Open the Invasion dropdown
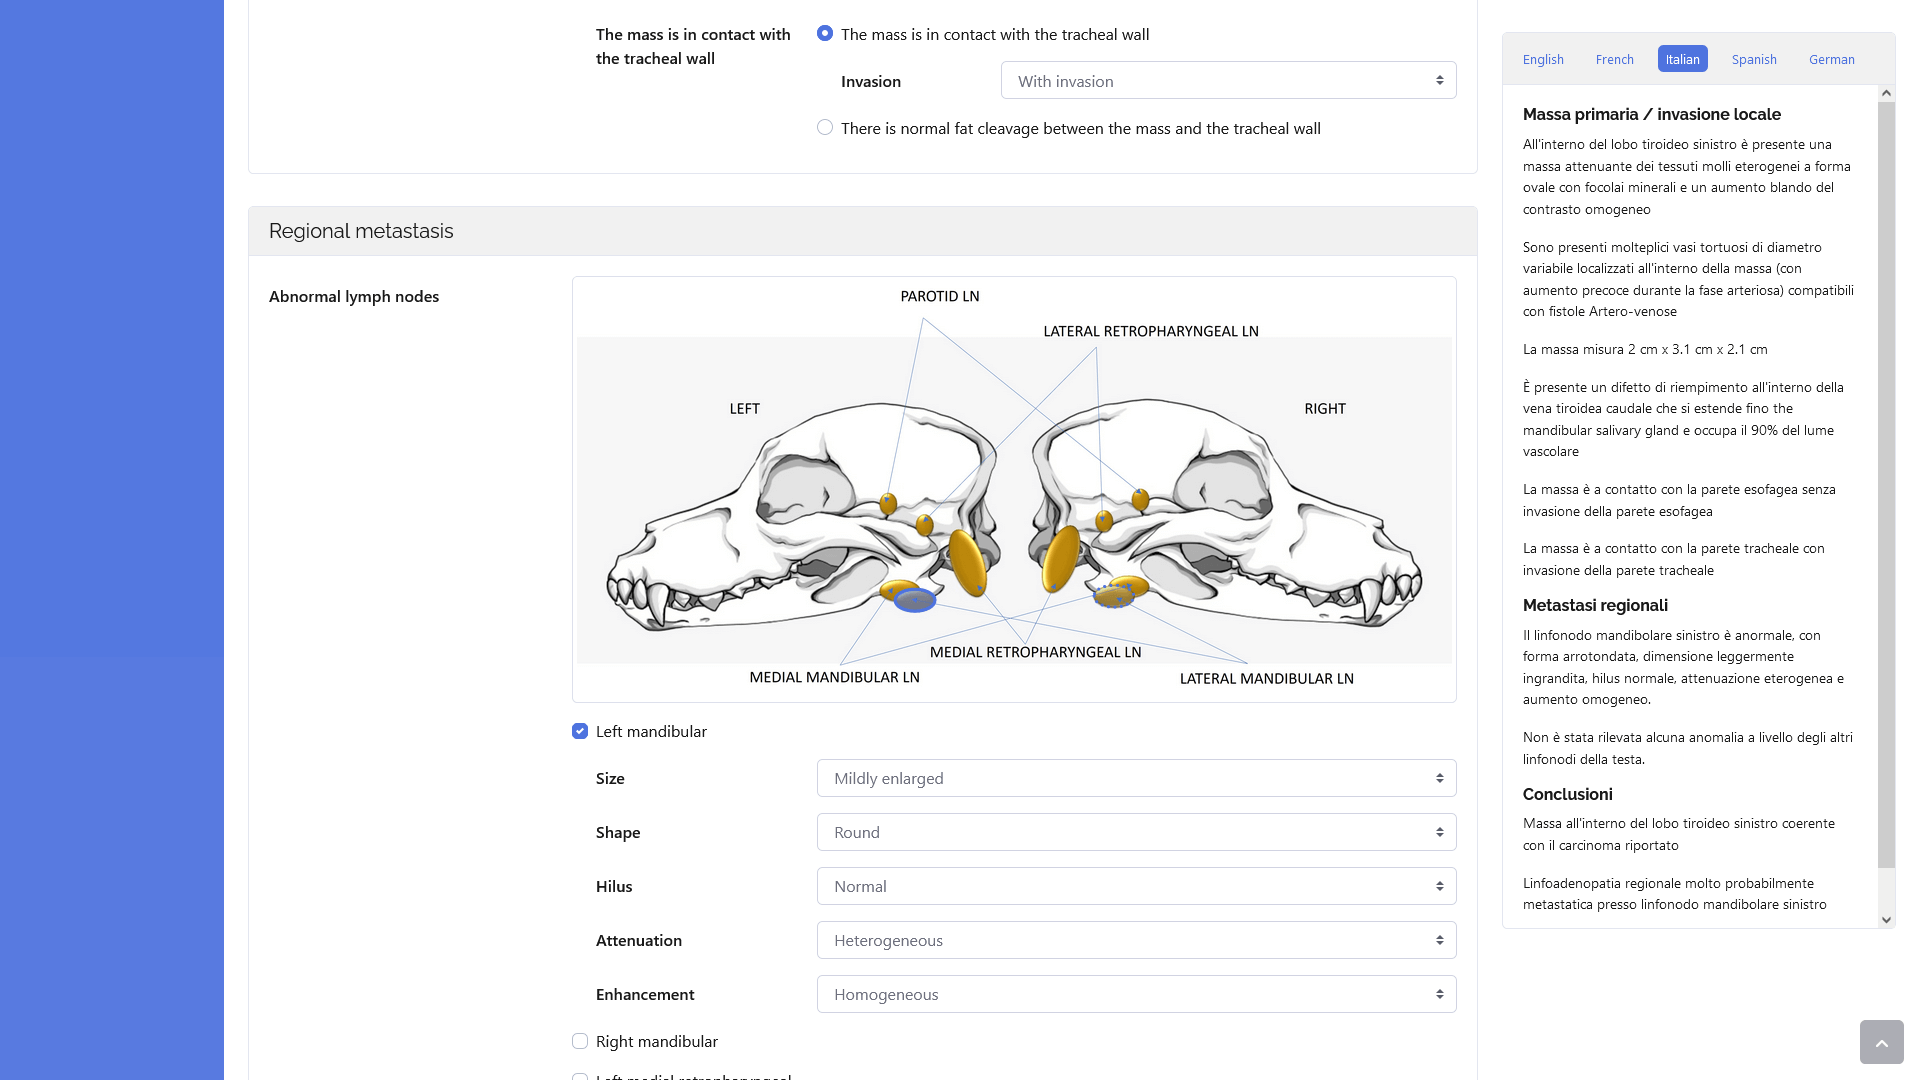The height and width of the screenshot is (1080, 1920). [1228, 81]
